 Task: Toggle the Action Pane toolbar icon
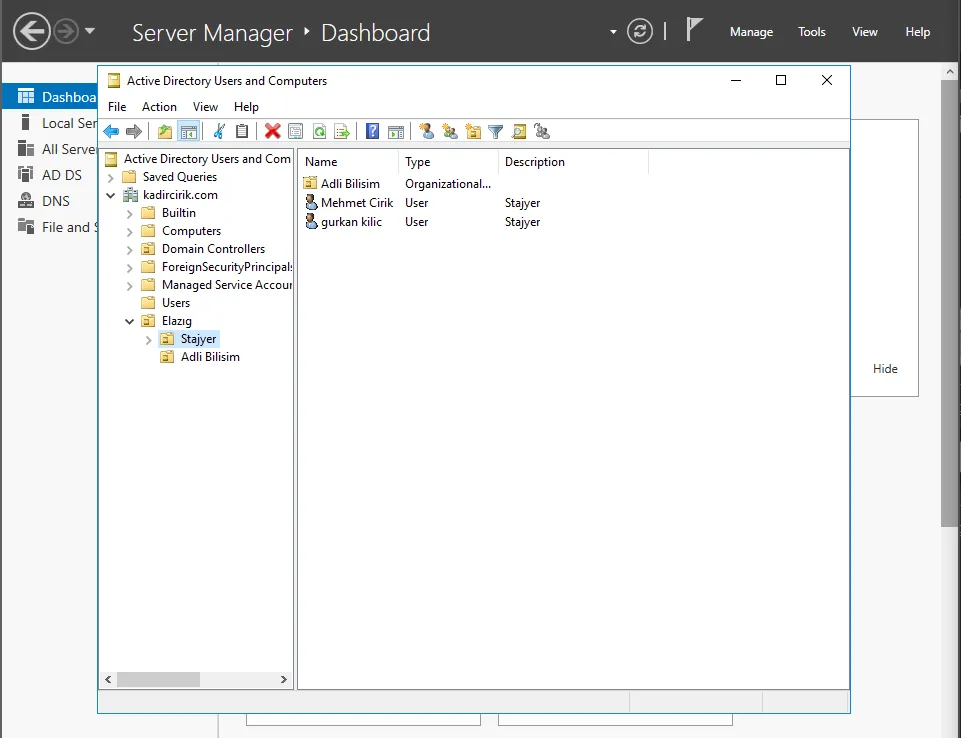click(x=396, y=131)
